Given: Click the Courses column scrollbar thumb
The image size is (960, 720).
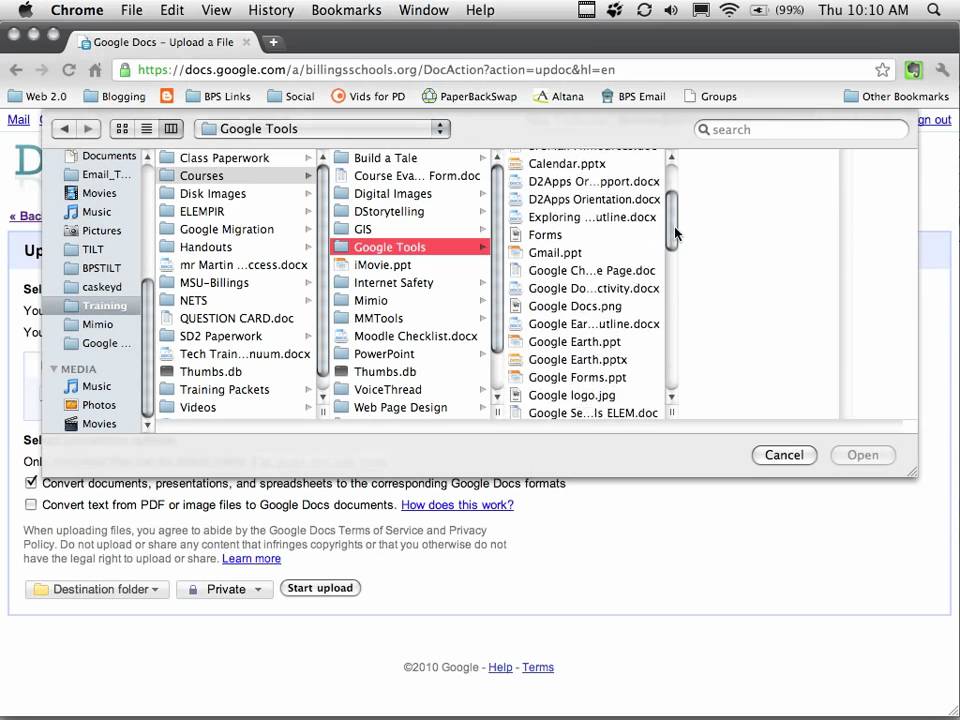Looking at the screenshot, I should (497, 258).
